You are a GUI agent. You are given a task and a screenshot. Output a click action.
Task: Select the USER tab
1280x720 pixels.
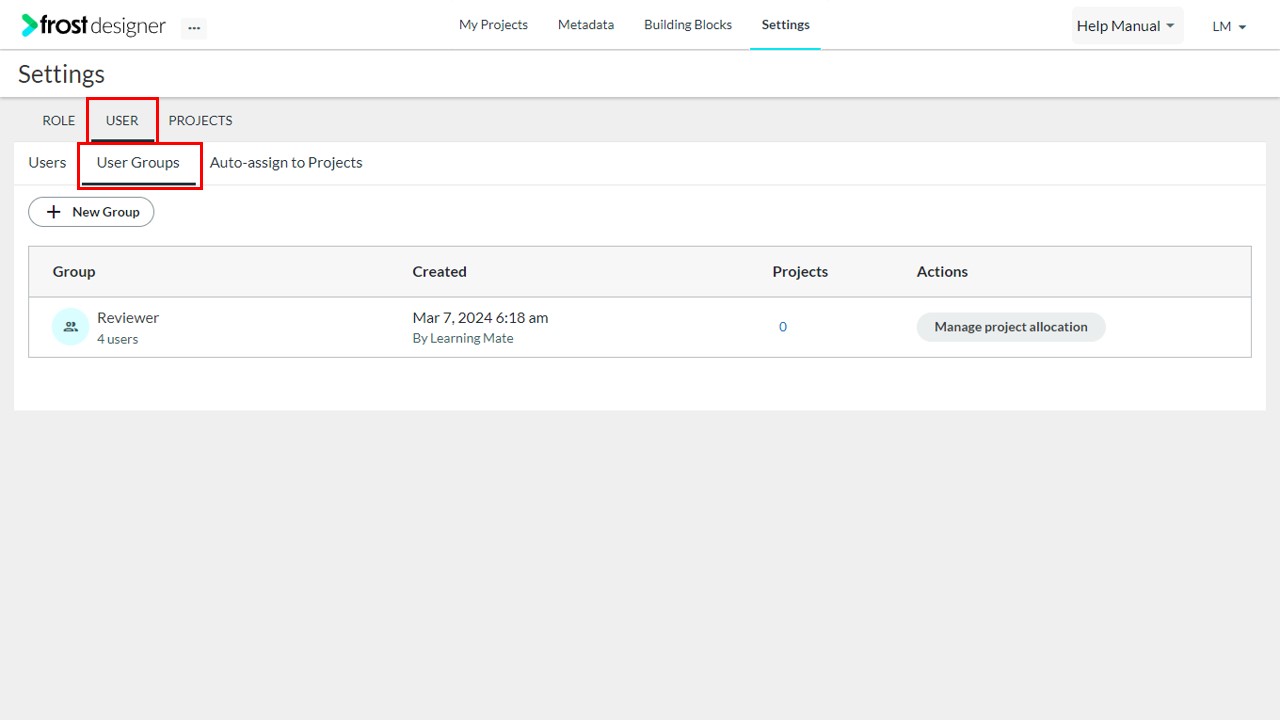(122, 120)
